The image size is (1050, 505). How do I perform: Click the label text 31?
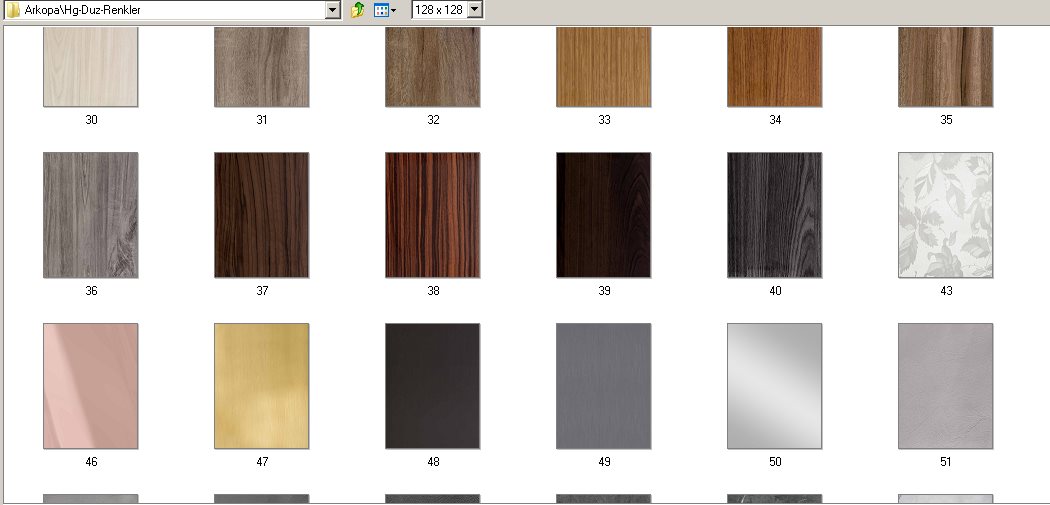[262, 120]
